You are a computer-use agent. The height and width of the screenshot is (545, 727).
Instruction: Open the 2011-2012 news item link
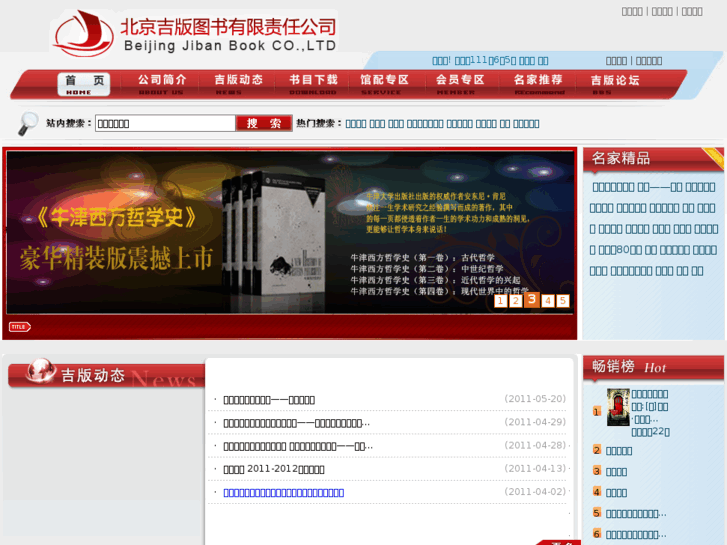point(274,469)
